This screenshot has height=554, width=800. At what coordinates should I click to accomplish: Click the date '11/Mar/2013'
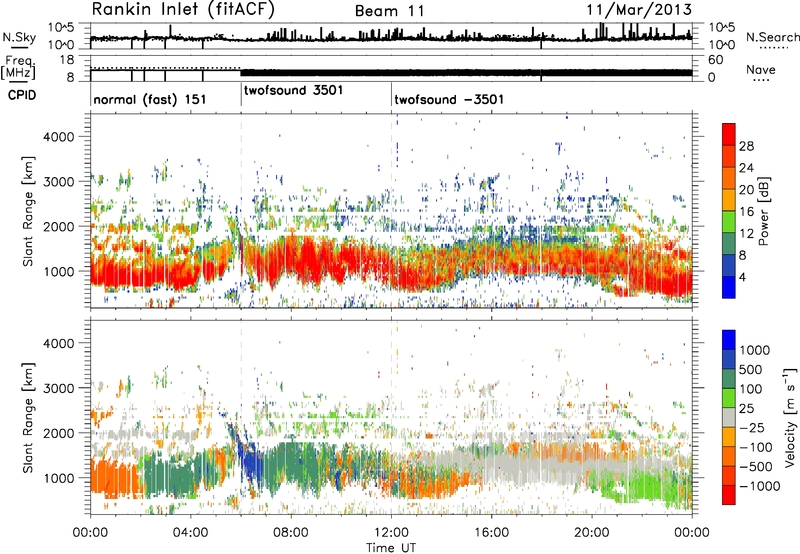pyautogui.click(x=639, y=10)
